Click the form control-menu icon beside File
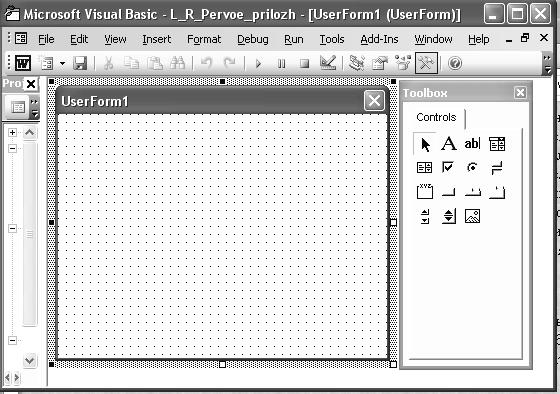 (x=21, y=38)
